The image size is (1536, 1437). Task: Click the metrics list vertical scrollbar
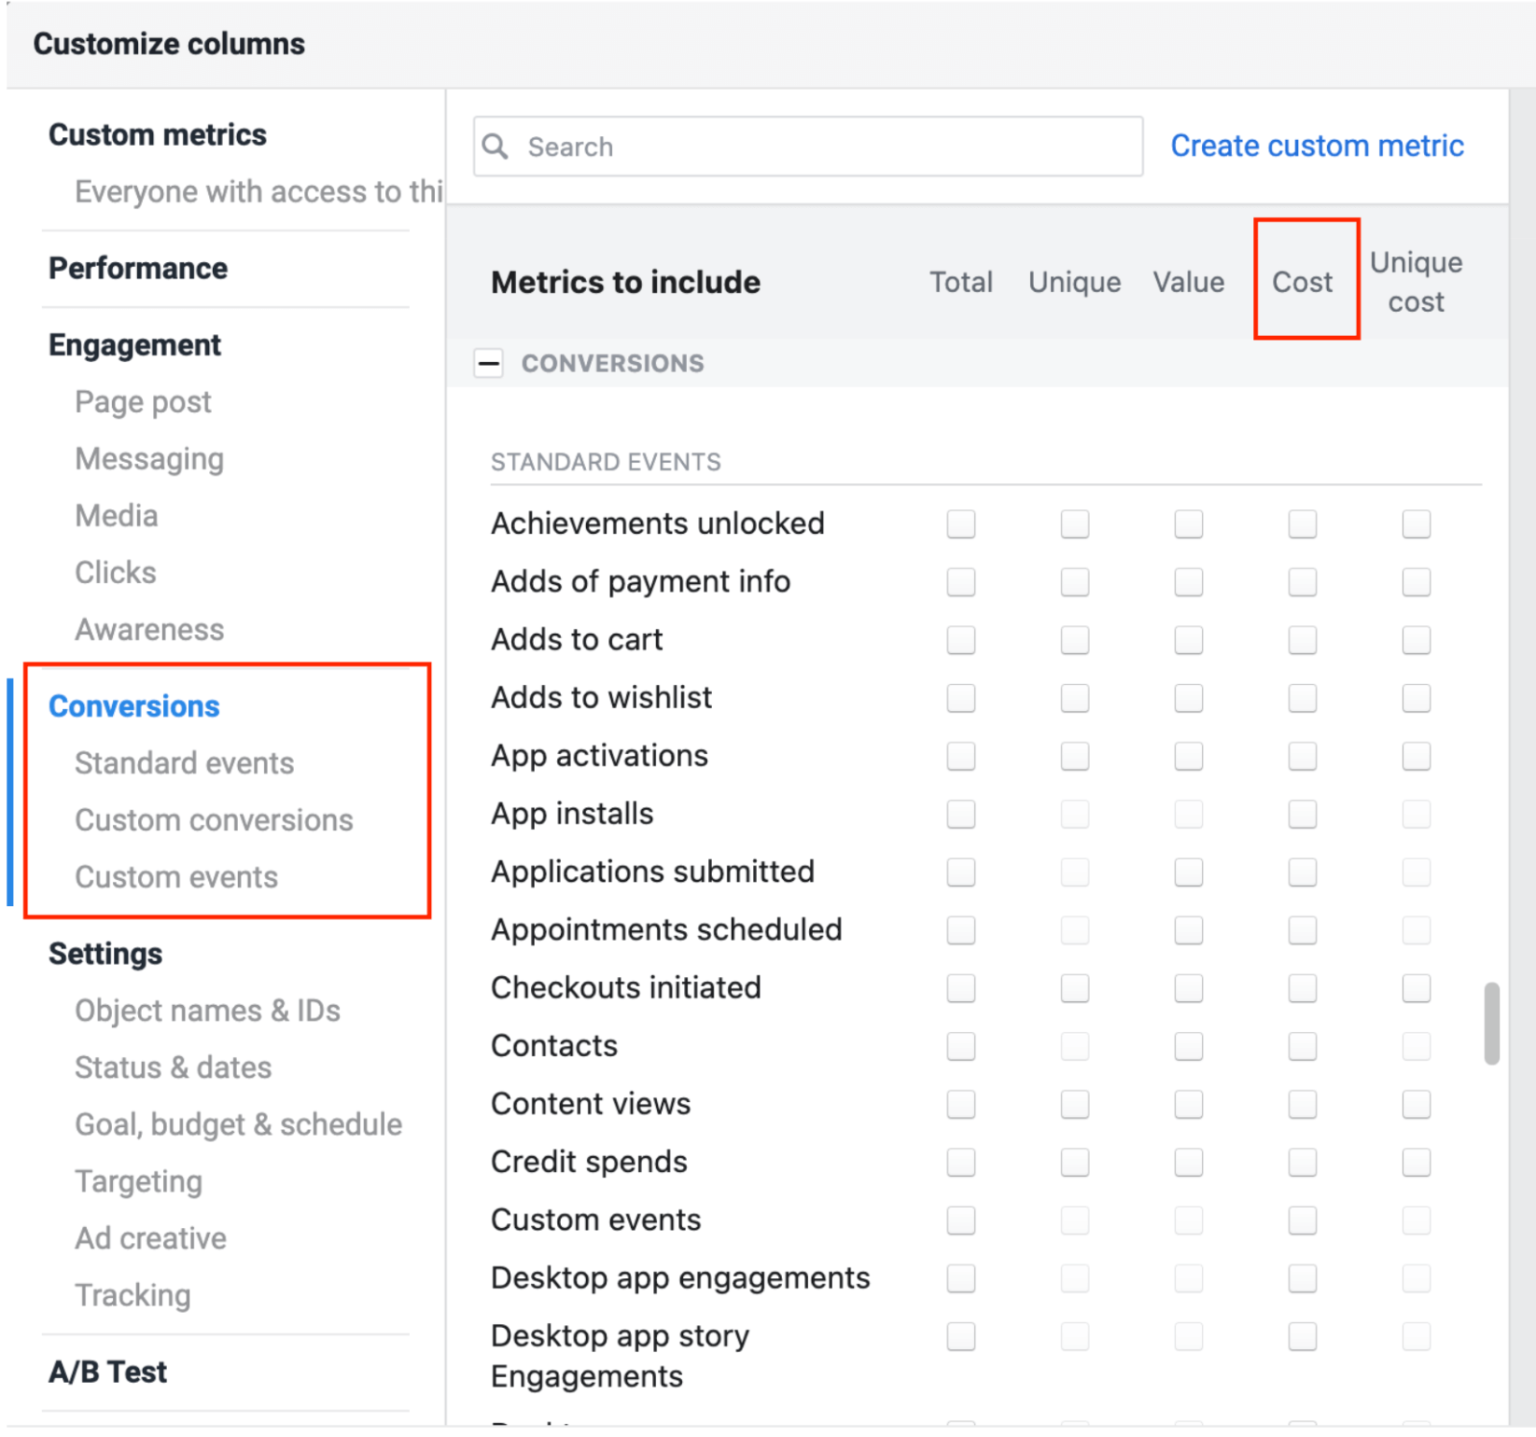[x=1491, y=1024]
